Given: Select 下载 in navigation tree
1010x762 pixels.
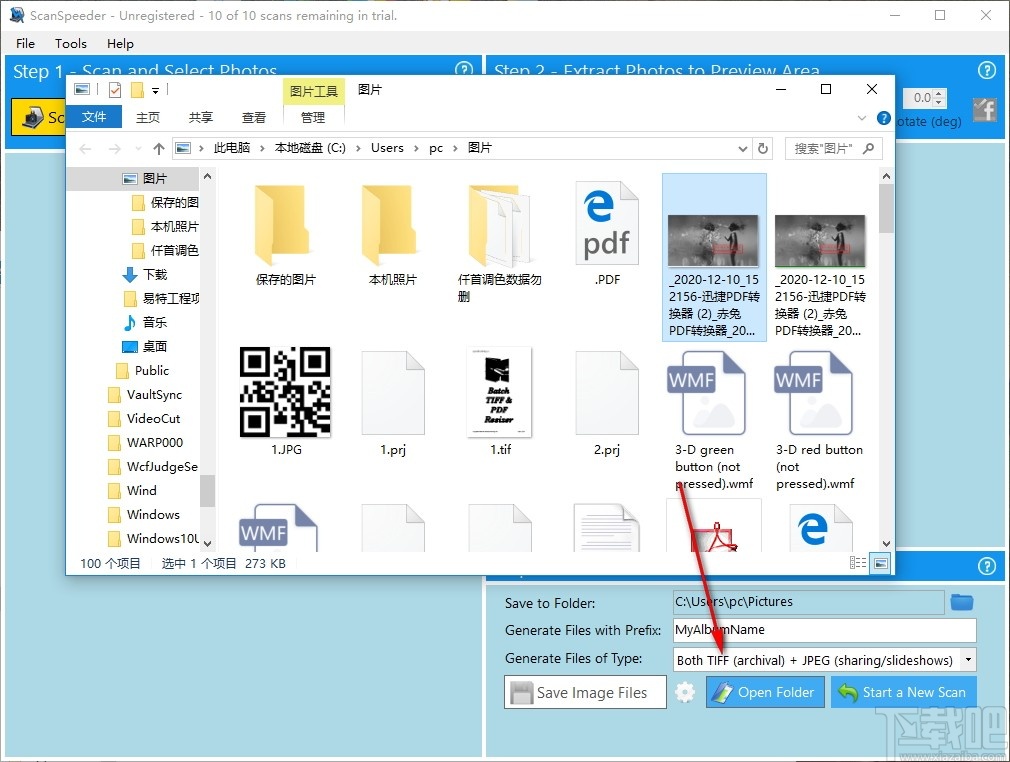Looking at the screenshot, I should [145, 275].
